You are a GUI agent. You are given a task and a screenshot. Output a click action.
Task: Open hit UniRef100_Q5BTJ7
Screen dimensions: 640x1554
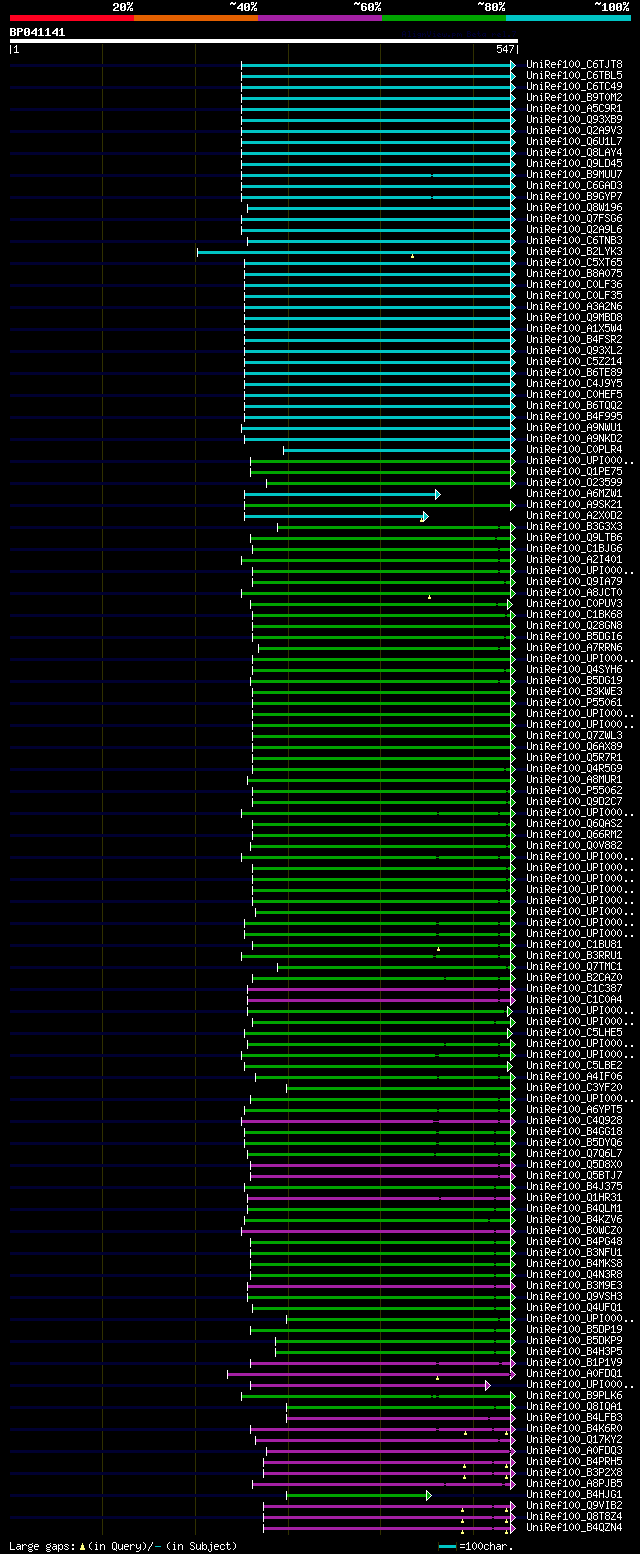click(x=574, y=1175)
